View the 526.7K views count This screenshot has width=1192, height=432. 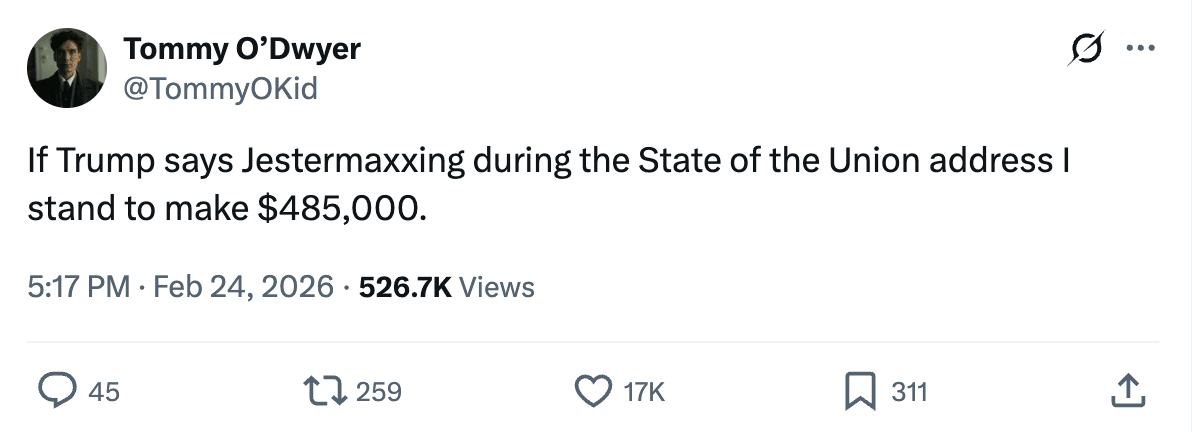pyautogui.click(x=404, y=288)
